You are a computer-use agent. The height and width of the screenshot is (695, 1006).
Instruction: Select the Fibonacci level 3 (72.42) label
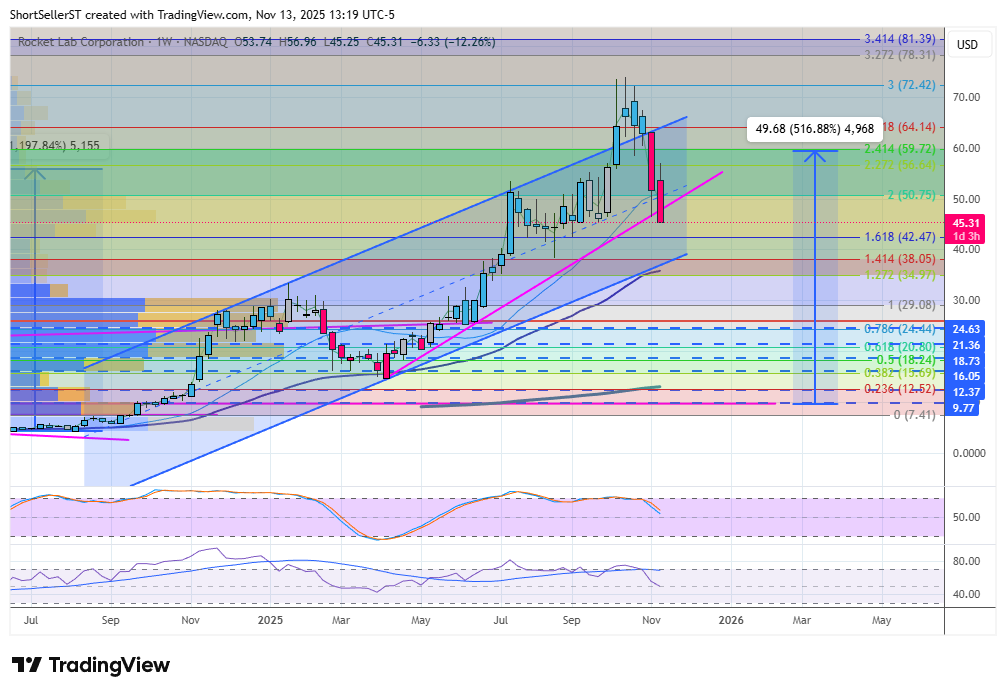tap(911, 85)
